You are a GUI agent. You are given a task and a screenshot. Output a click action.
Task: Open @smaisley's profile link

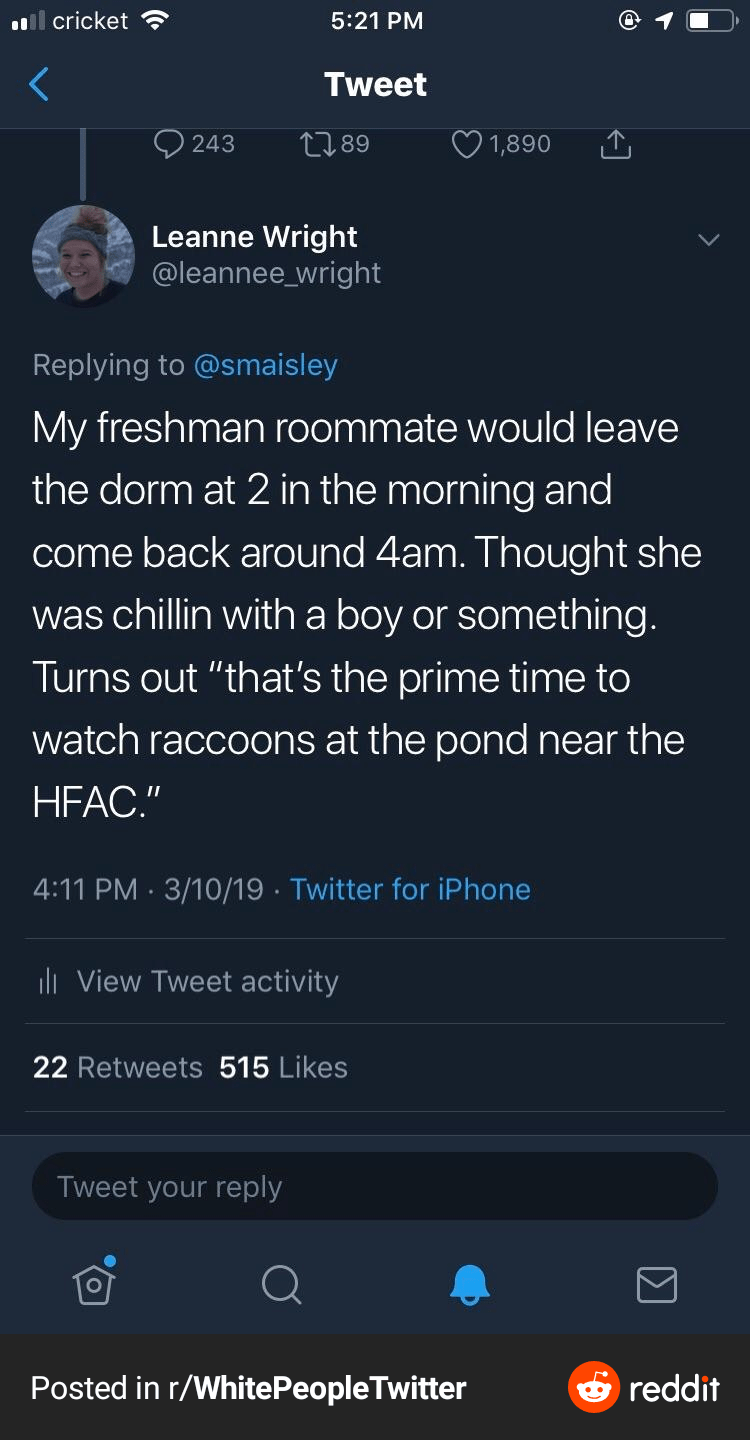click(266, 365)
